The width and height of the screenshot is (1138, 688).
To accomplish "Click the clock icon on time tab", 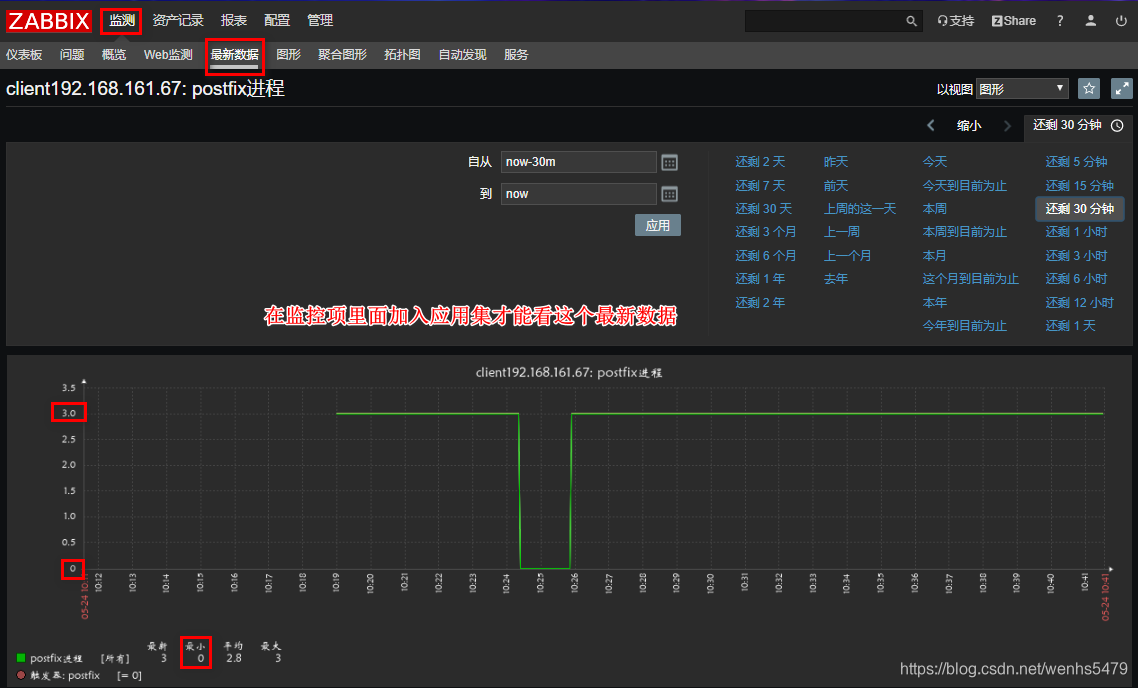I will pos(1118,126).
